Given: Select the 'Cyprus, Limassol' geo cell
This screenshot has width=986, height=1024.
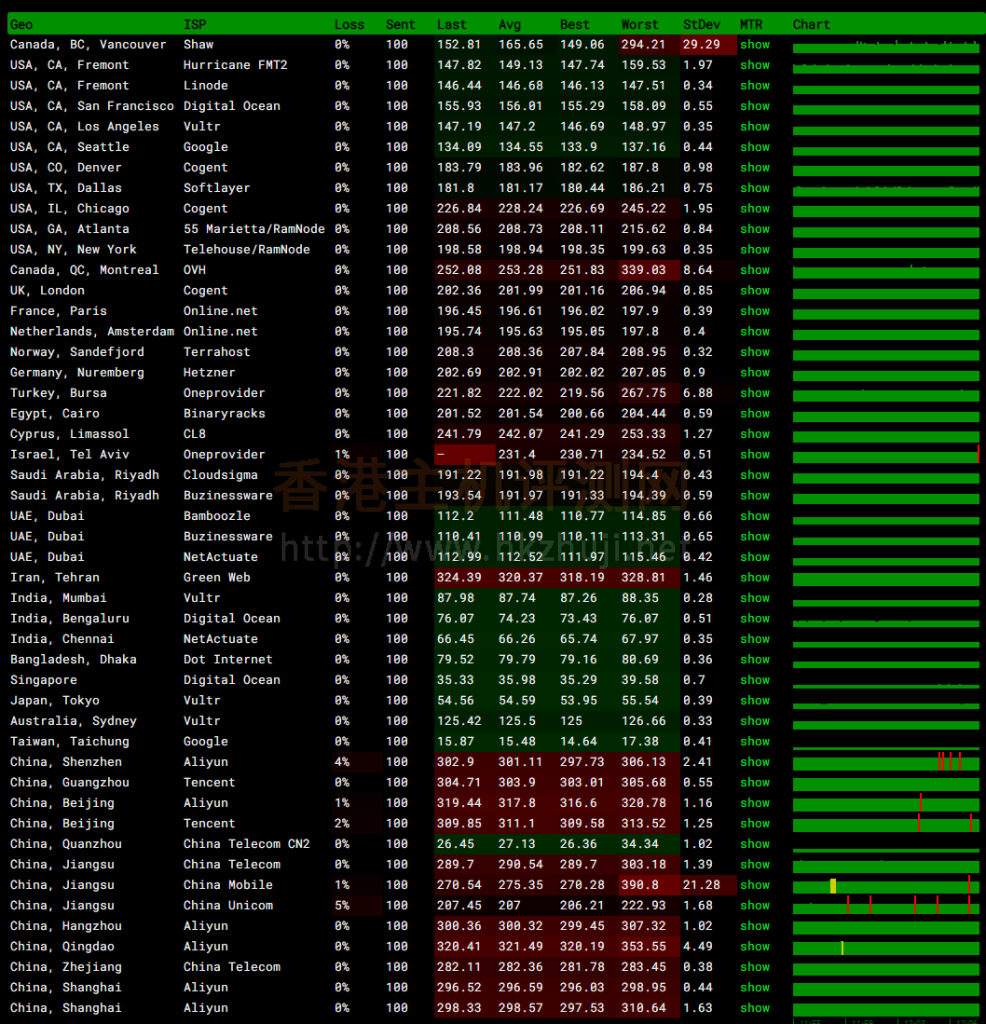Looking at the screenshot, I should pos(70,434).
